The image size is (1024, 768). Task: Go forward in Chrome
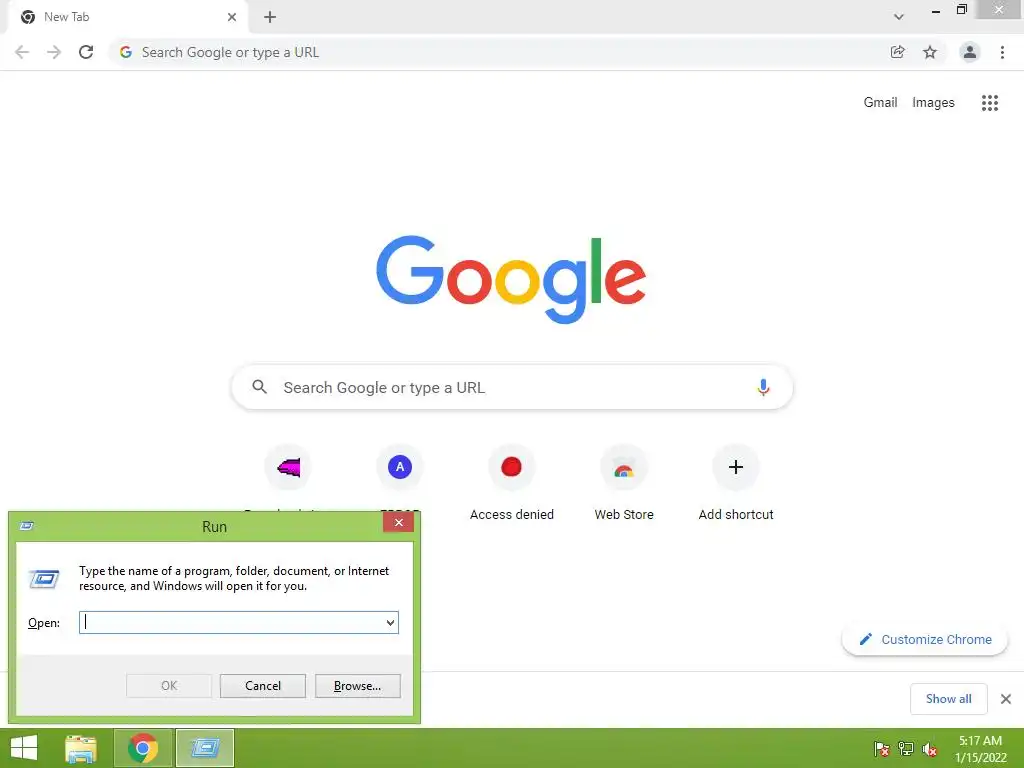pyautogui.click(x=54, y=52)
